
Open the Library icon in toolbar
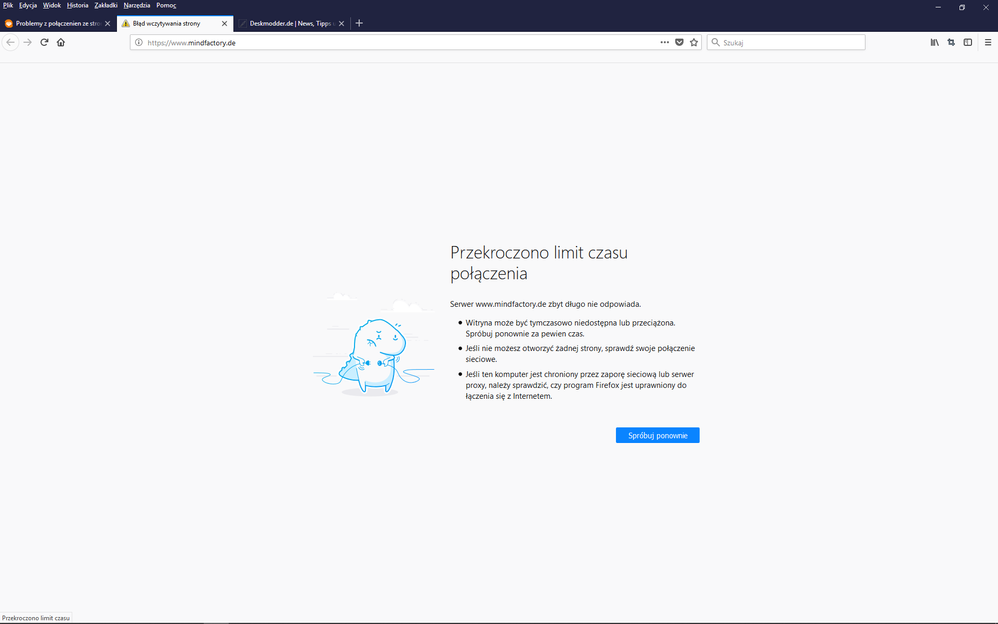935,43
